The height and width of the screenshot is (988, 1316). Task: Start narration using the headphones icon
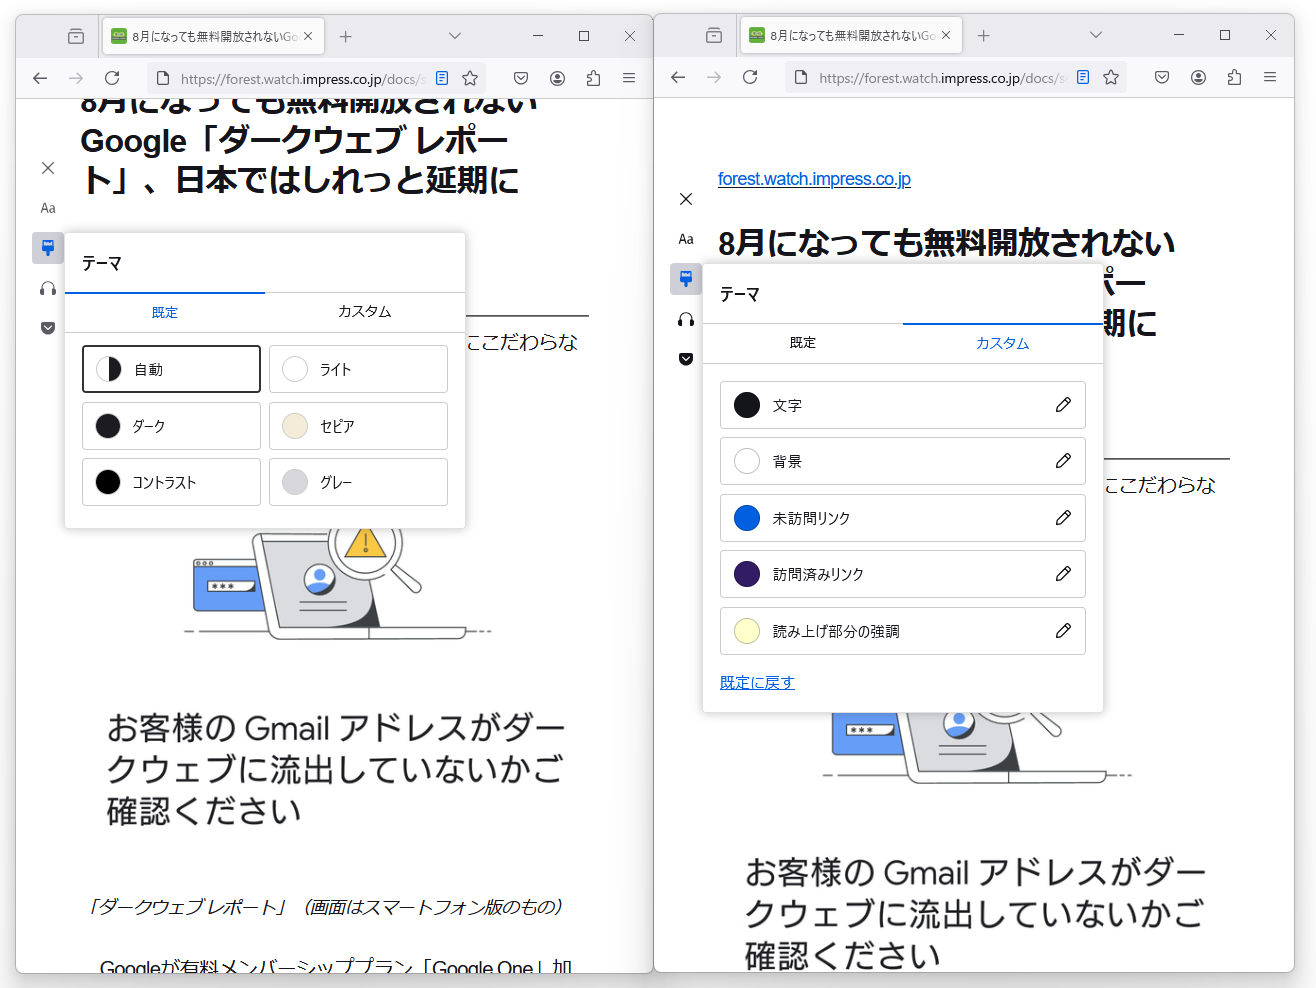coord(47,288)
